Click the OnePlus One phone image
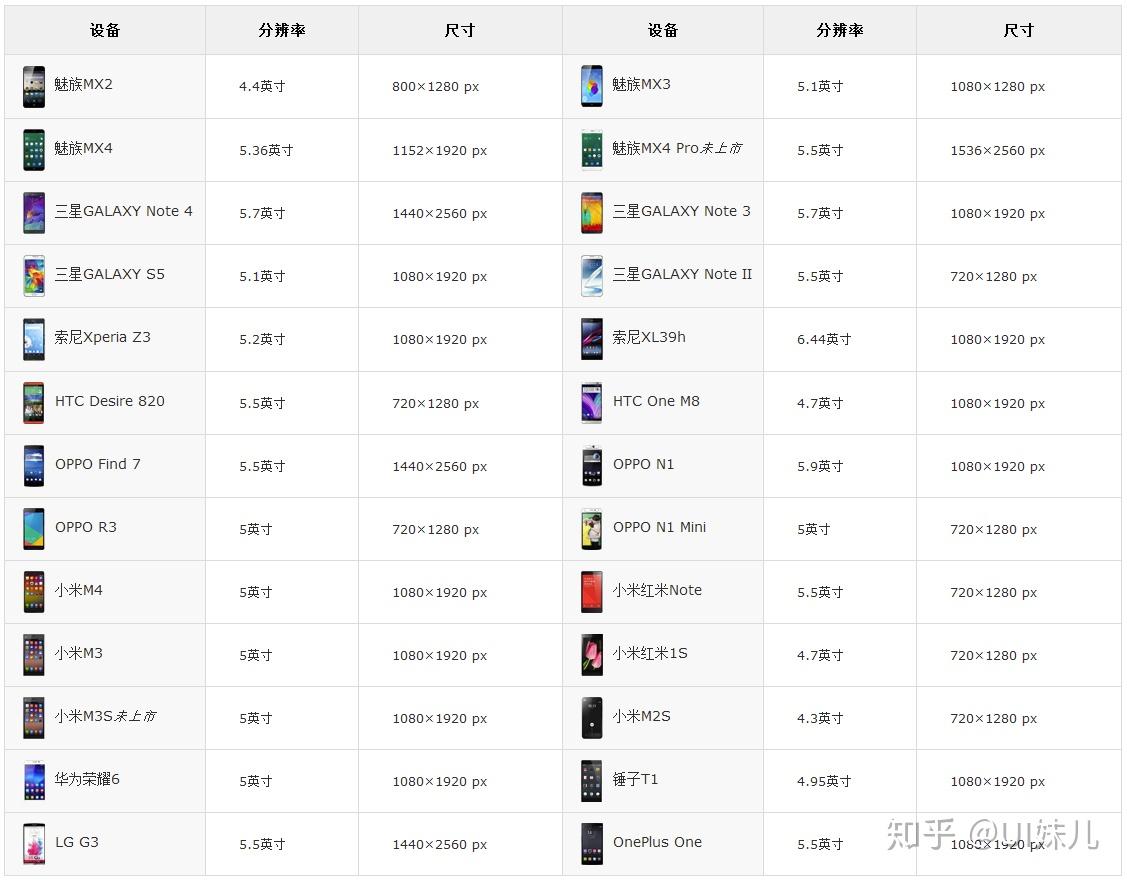The image size is (1127, 881). tap(592, 844)
